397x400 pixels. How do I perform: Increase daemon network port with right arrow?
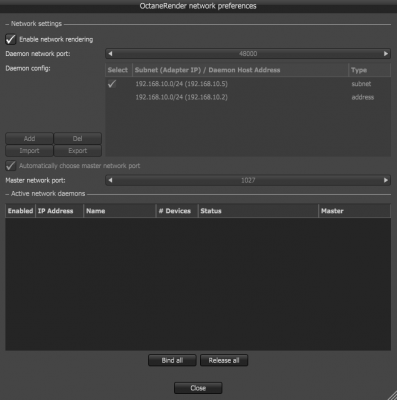click(x=386, y=54)
